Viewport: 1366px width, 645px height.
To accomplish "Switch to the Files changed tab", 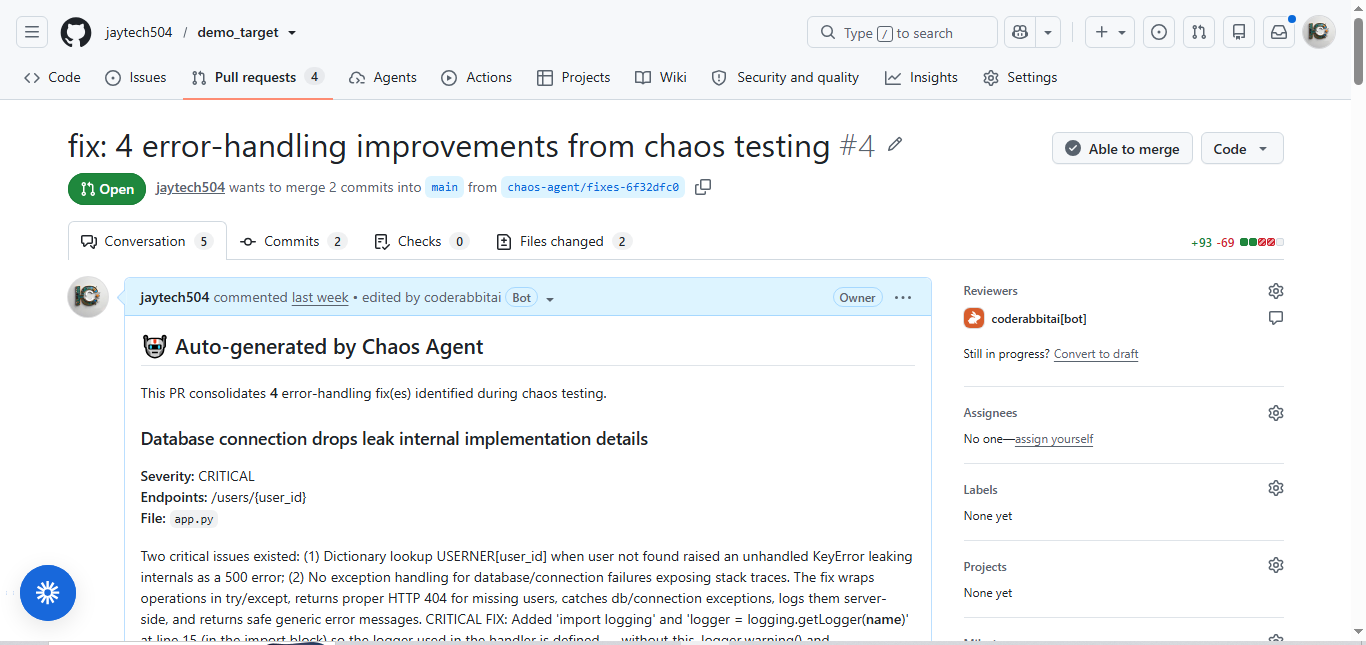I will click(564, 241).
